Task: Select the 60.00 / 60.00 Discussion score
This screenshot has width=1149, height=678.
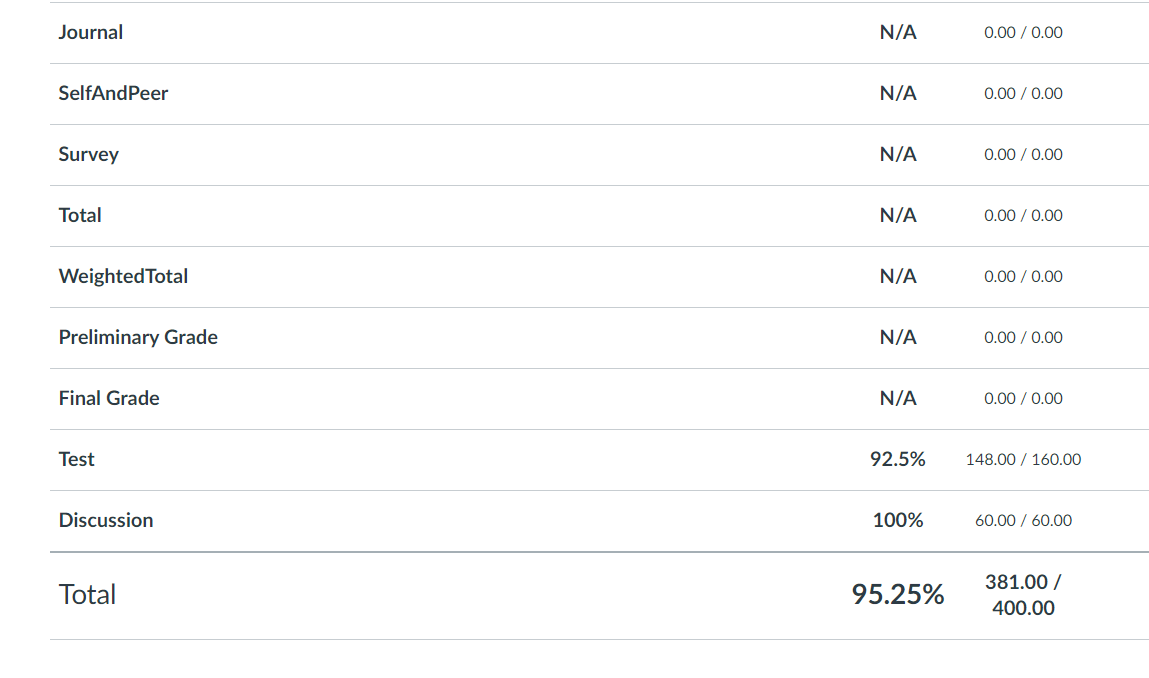Action: tap(1023, 521)
